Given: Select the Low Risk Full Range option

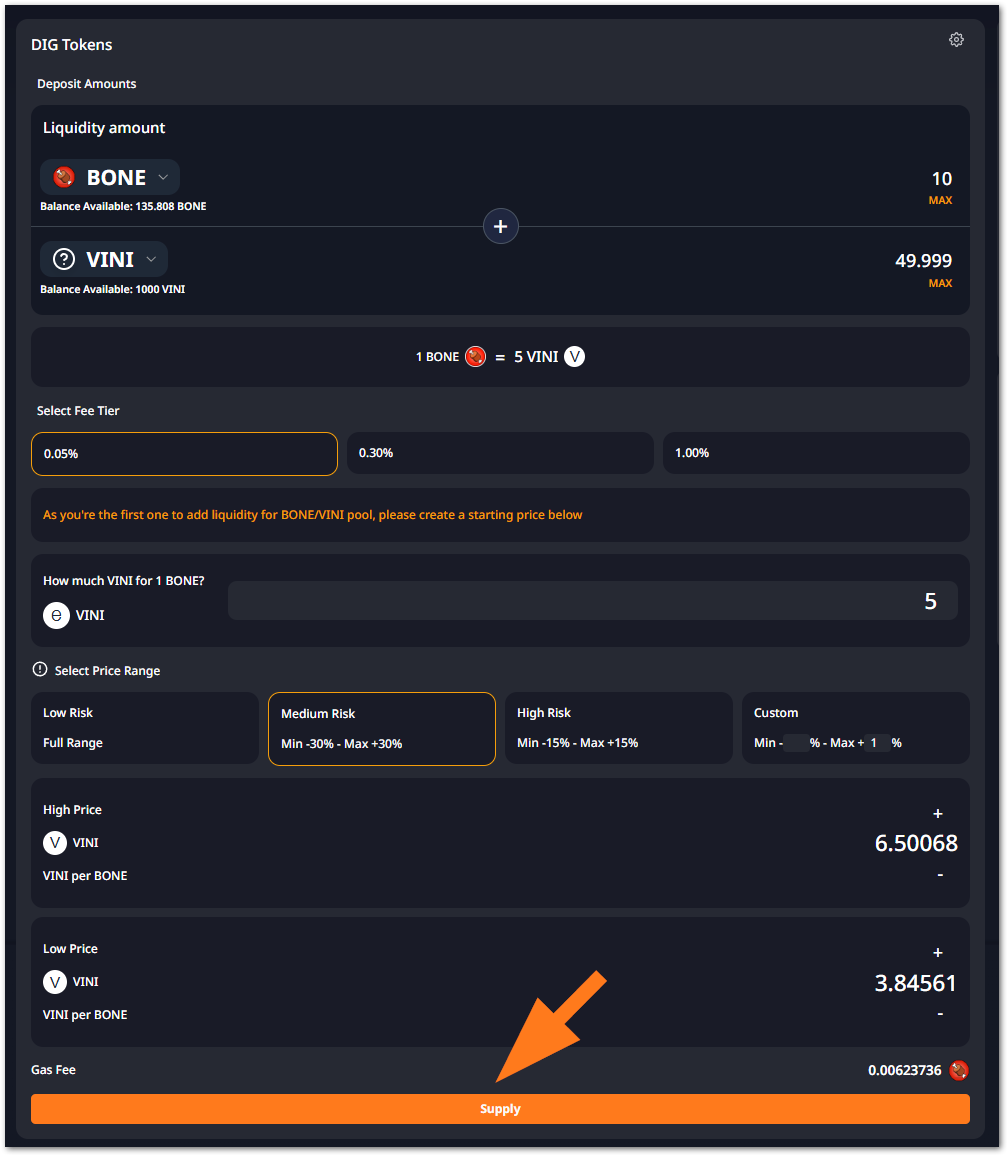Looking at the screenshot, I should 145,728.
